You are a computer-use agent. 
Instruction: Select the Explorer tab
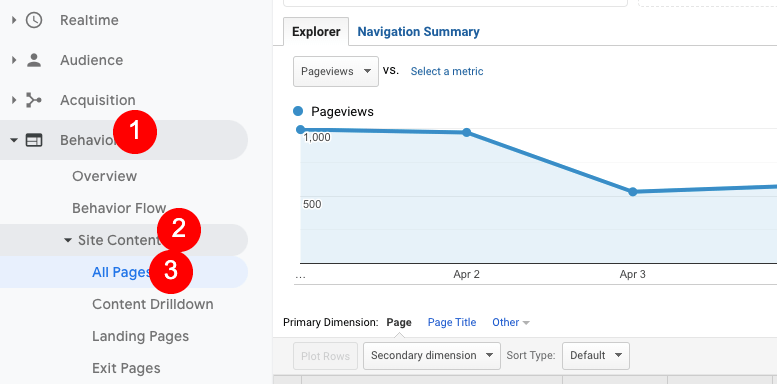pyautogui.click(x=316, y=32)
